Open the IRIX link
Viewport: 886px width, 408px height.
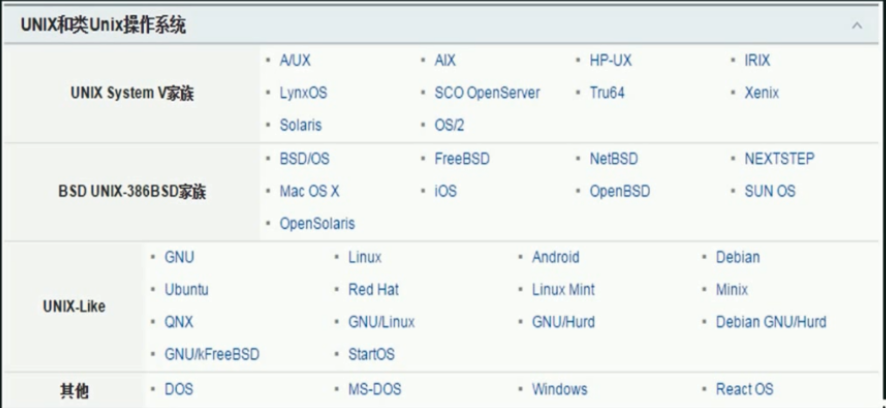pos(757,60)
